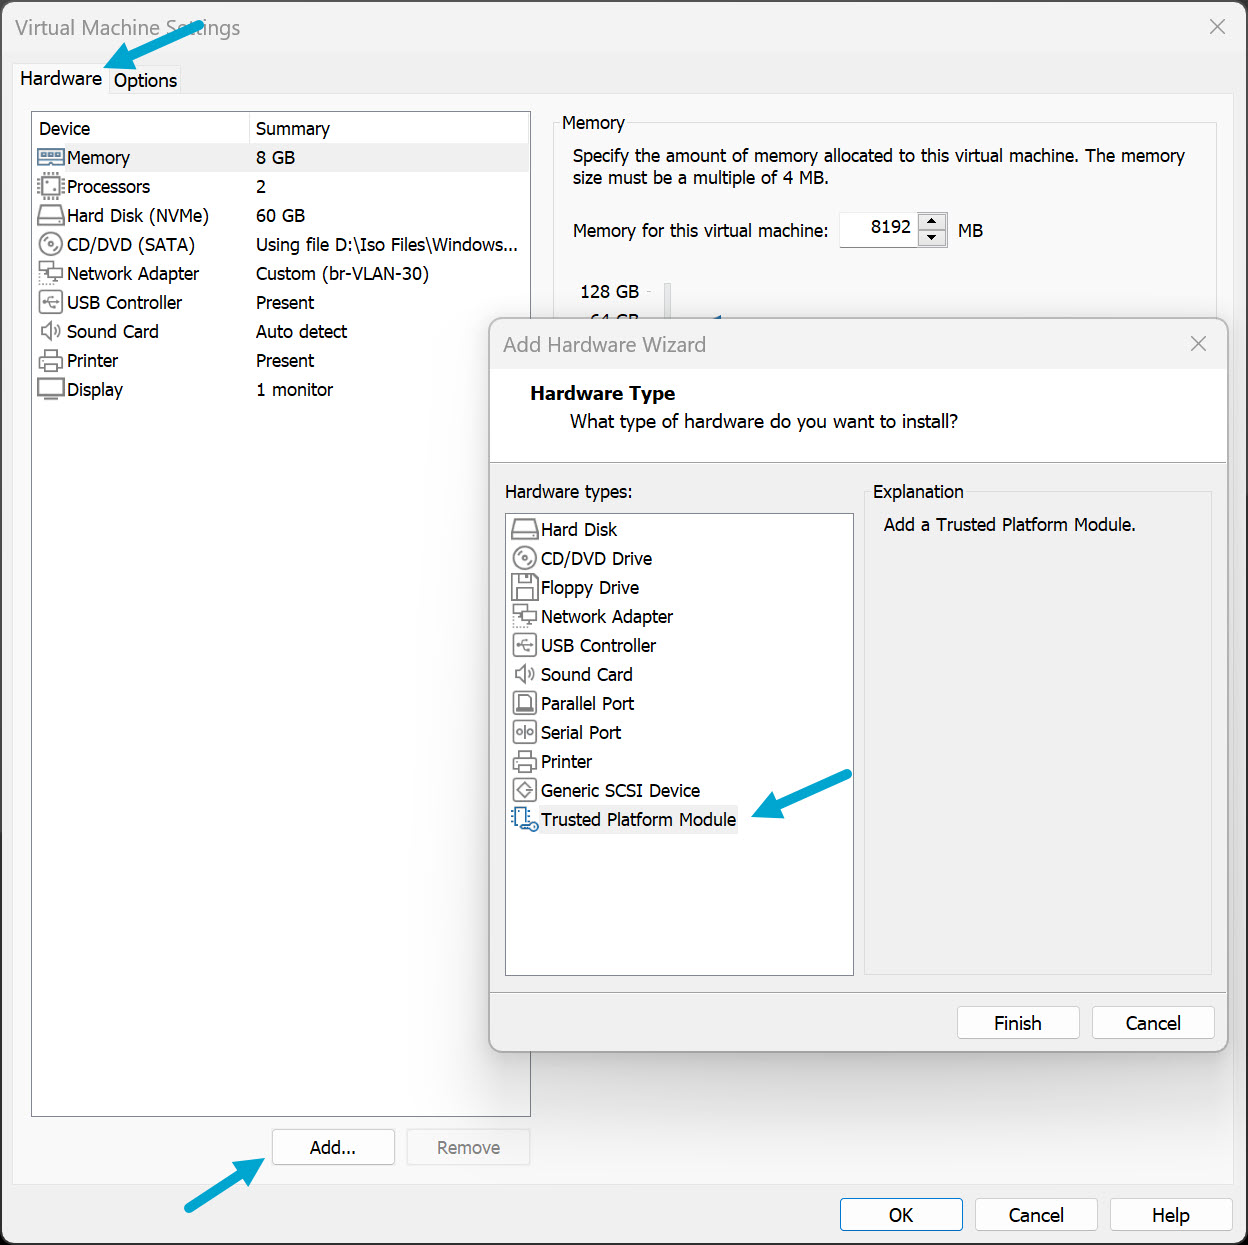Switch to the Options tab
The width and height of the screenshot is (1248, 1245).
click(144, 80)
